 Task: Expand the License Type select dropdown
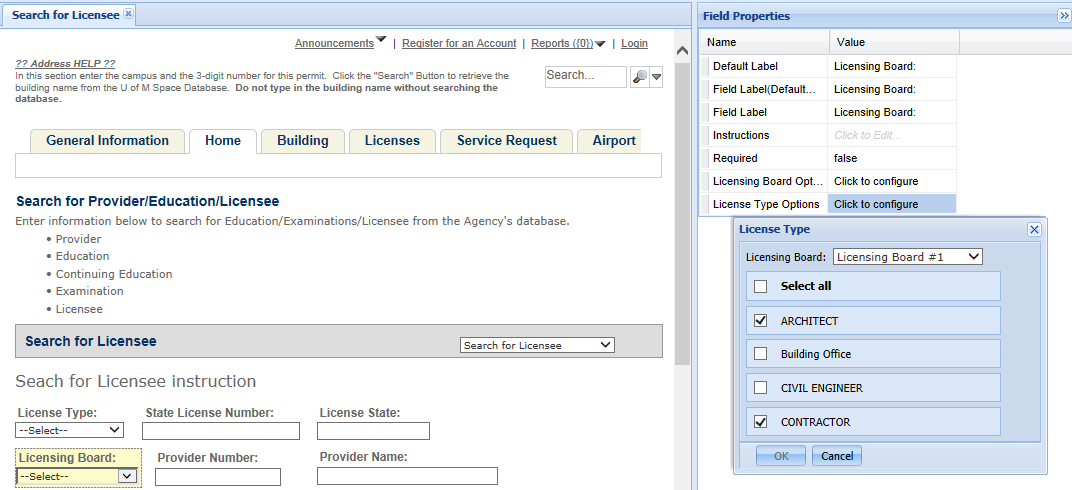70,430
